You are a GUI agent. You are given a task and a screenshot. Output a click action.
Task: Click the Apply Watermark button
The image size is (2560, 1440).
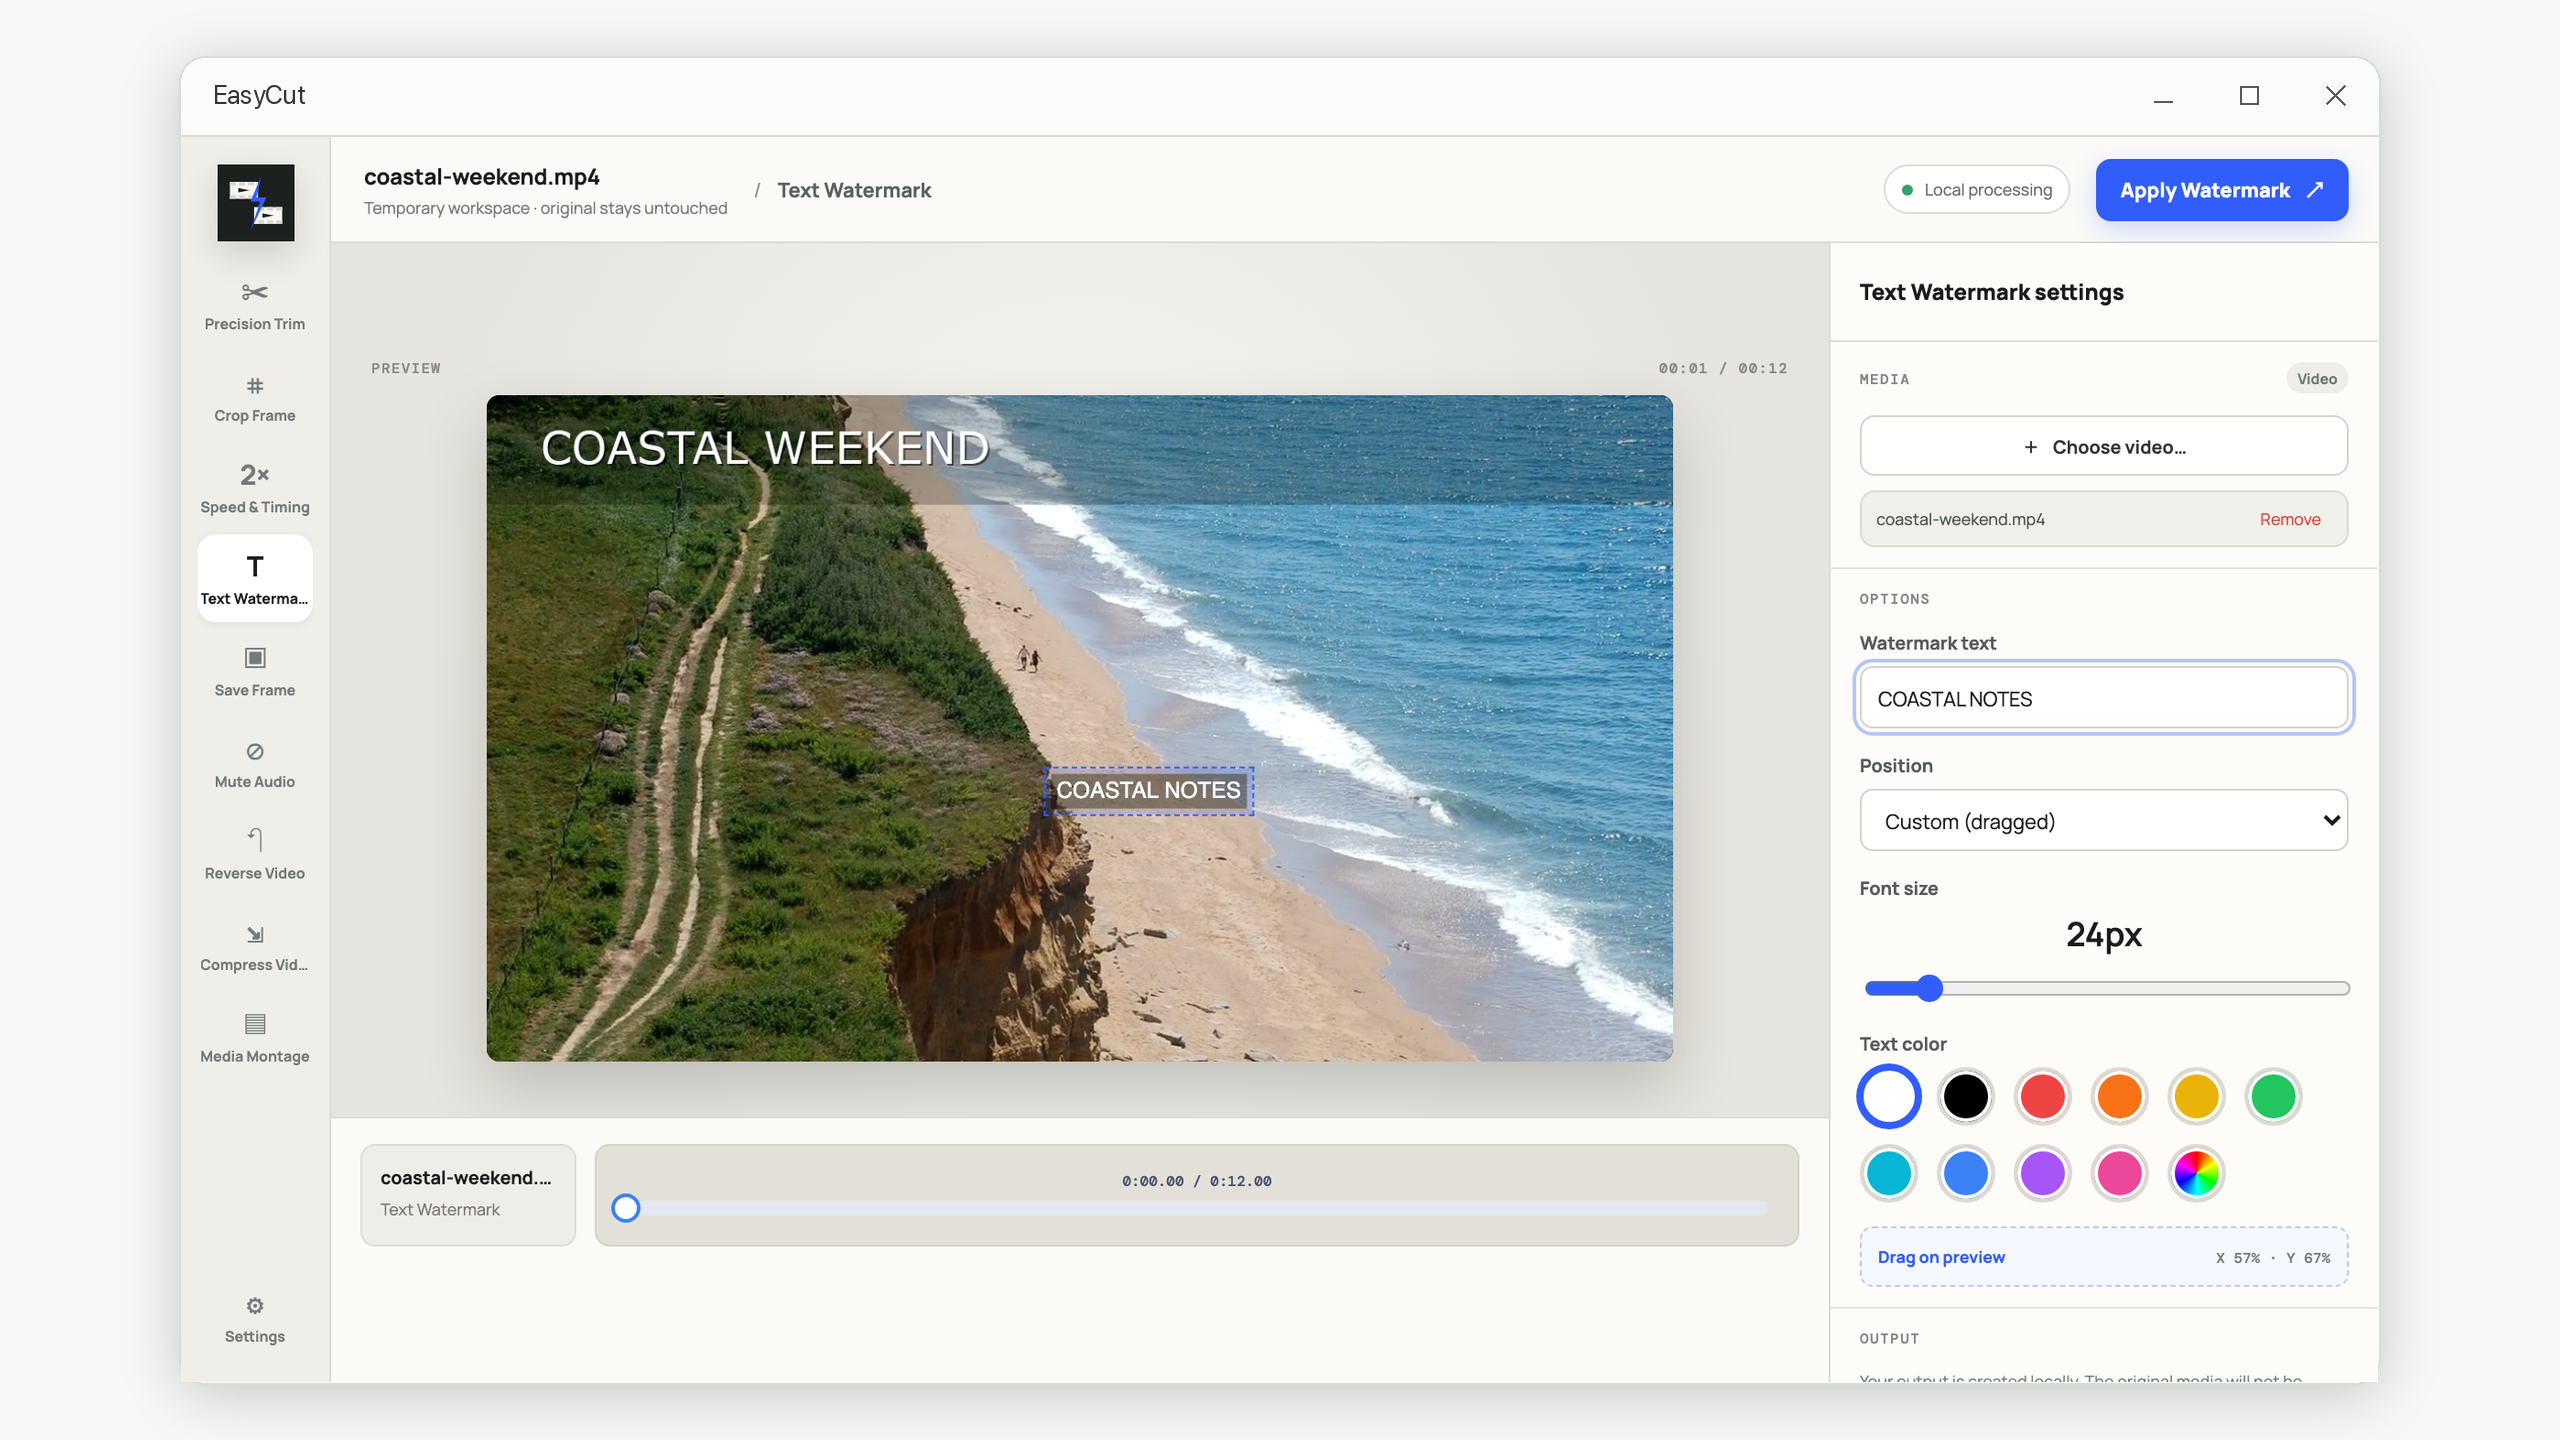click(2222, 190)
